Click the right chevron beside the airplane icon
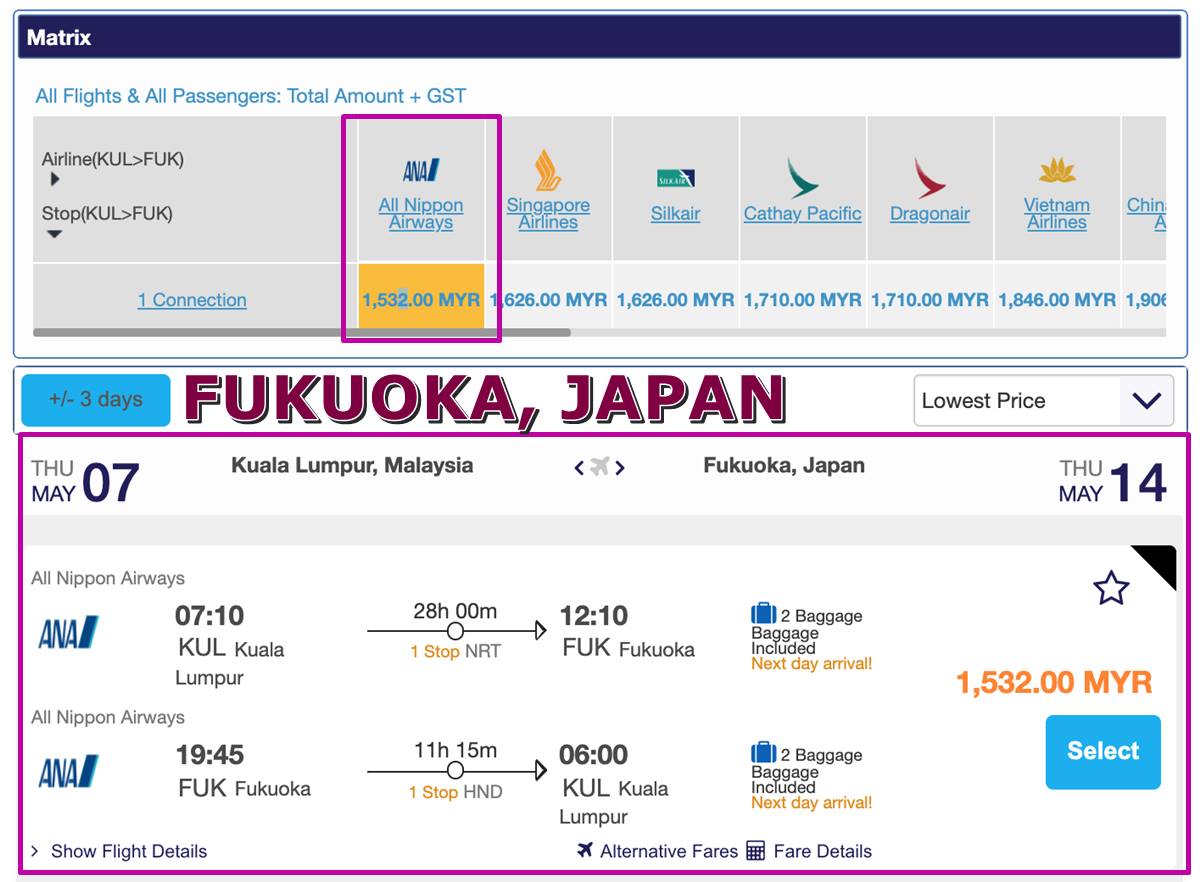 (x=620, y=467)
